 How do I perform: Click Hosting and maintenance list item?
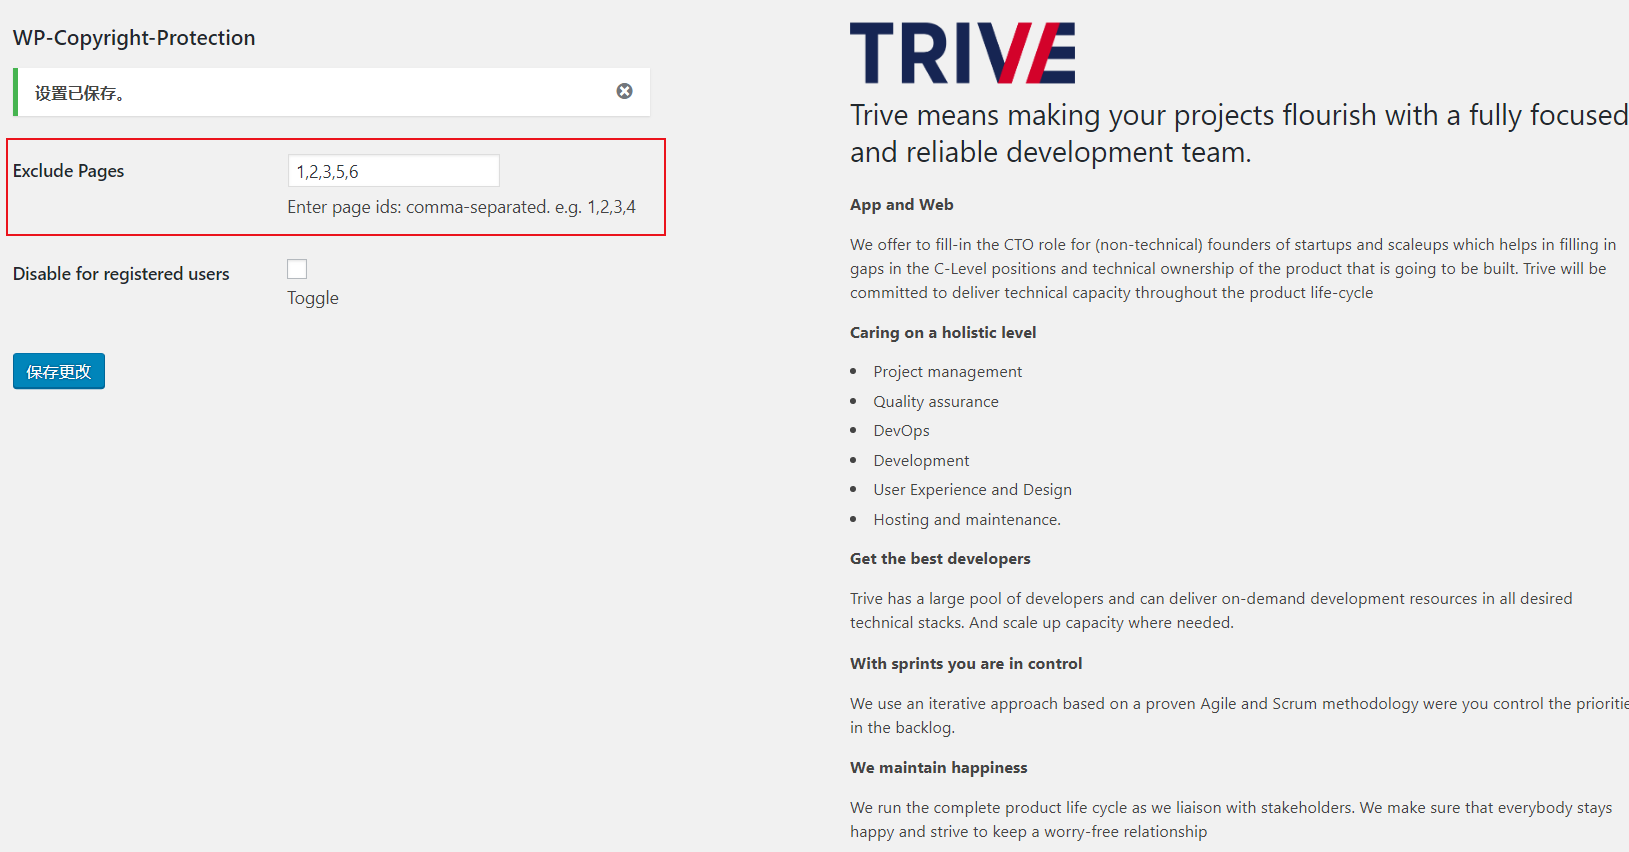[x=967, y=520]
